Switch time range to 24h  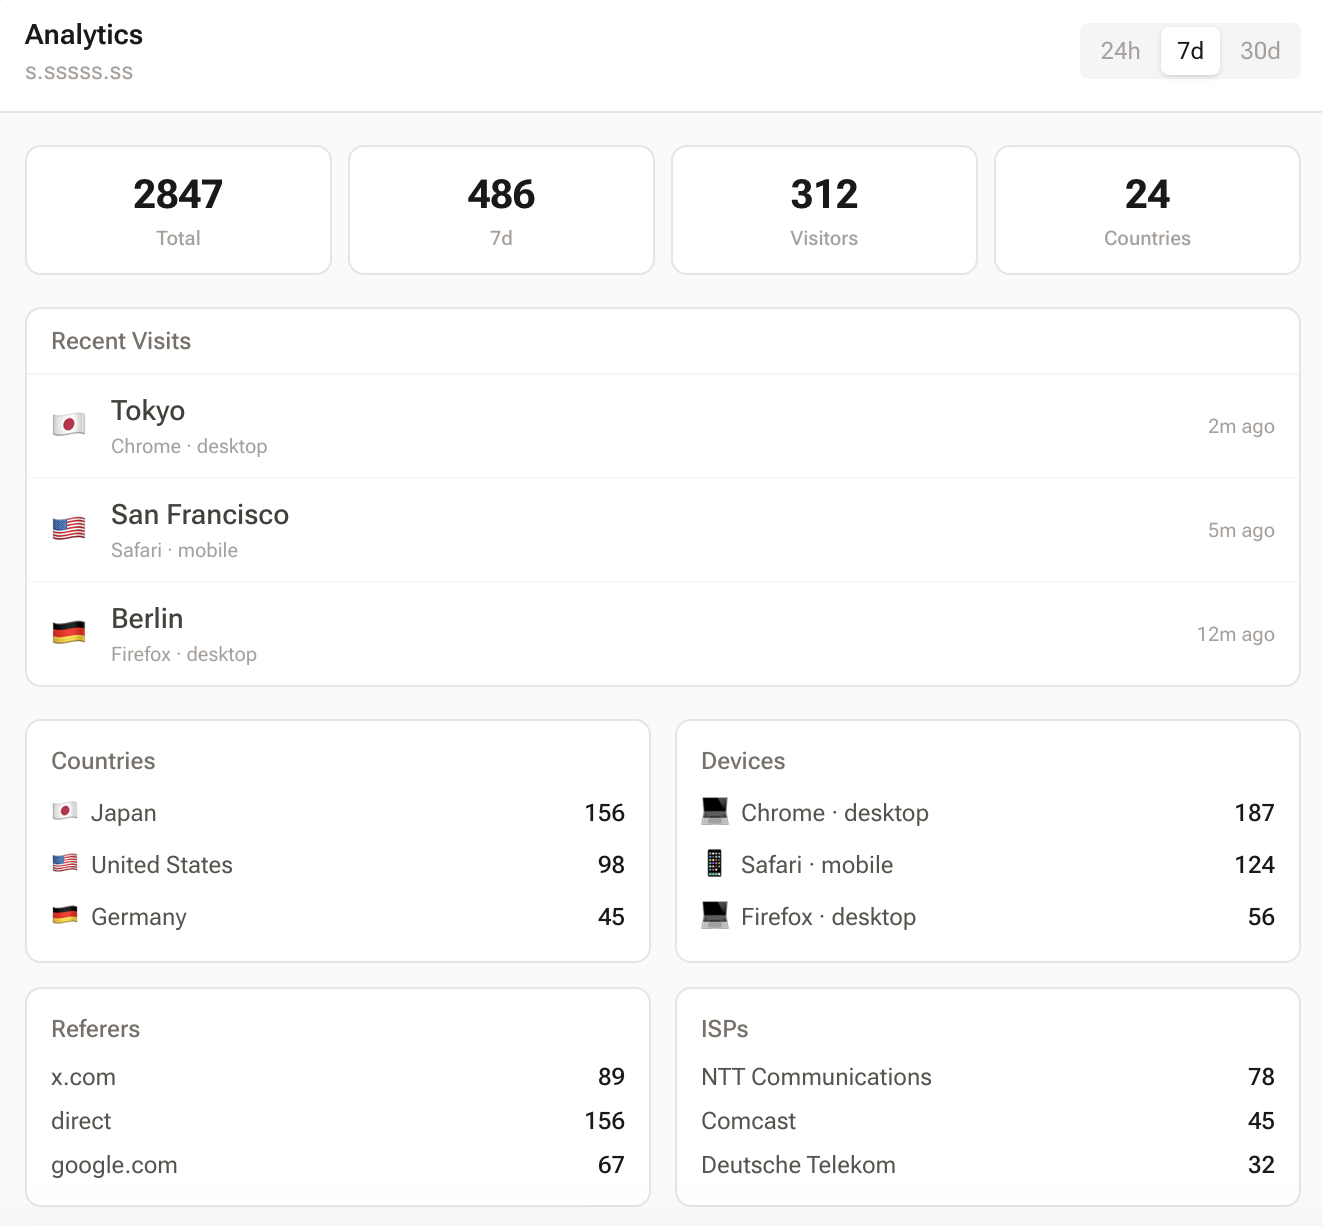1120,51
